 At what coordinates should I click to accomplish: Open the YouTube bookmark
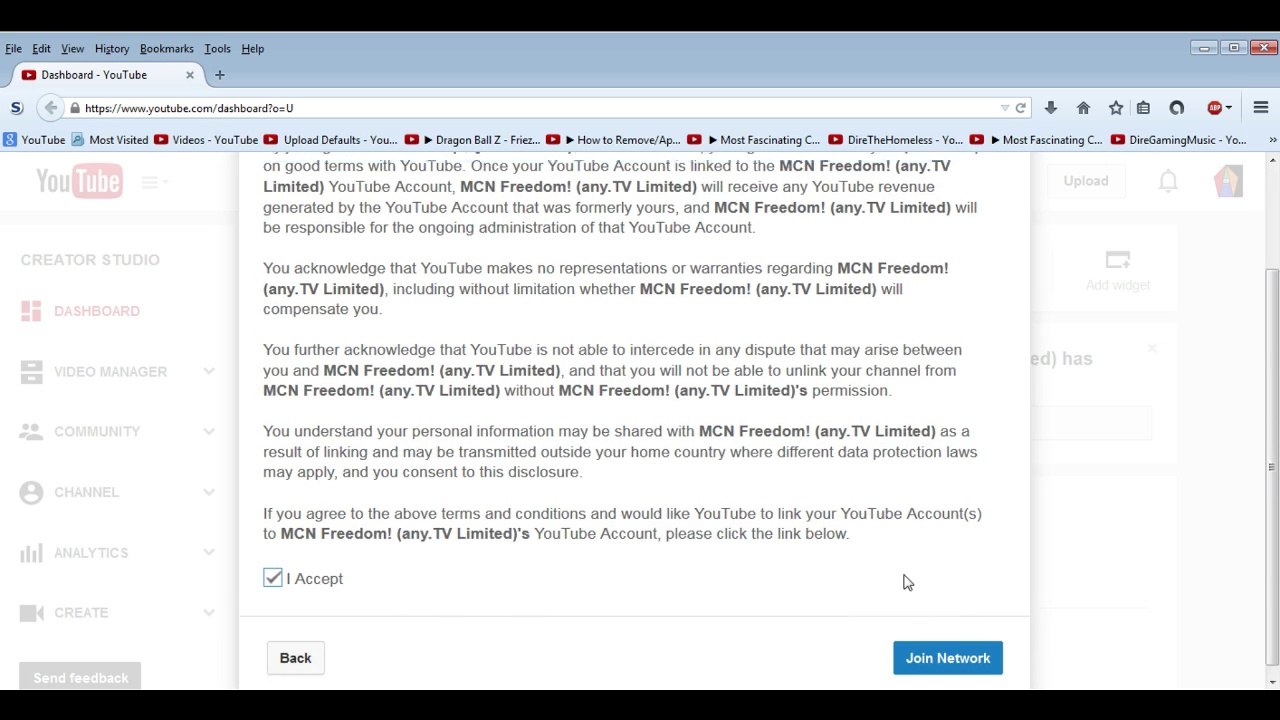[x=34, y=140]
